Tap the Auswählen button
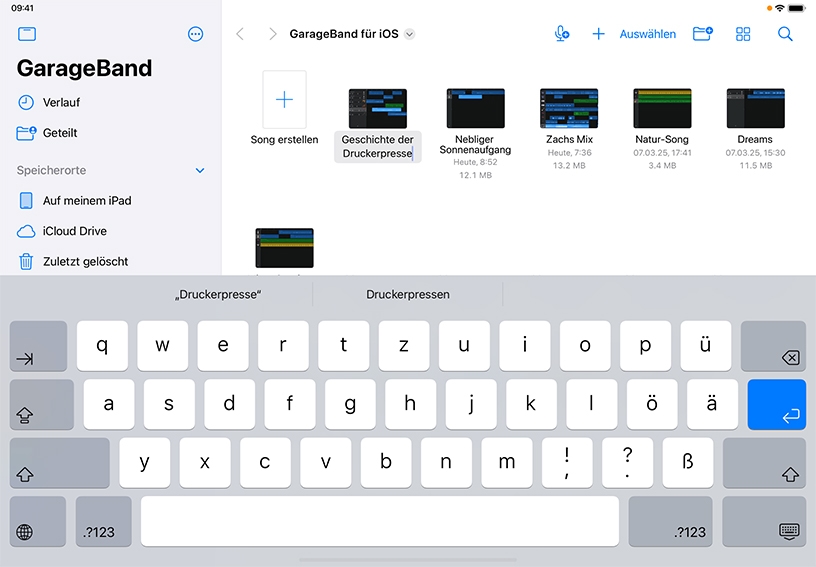 (647, 34)
